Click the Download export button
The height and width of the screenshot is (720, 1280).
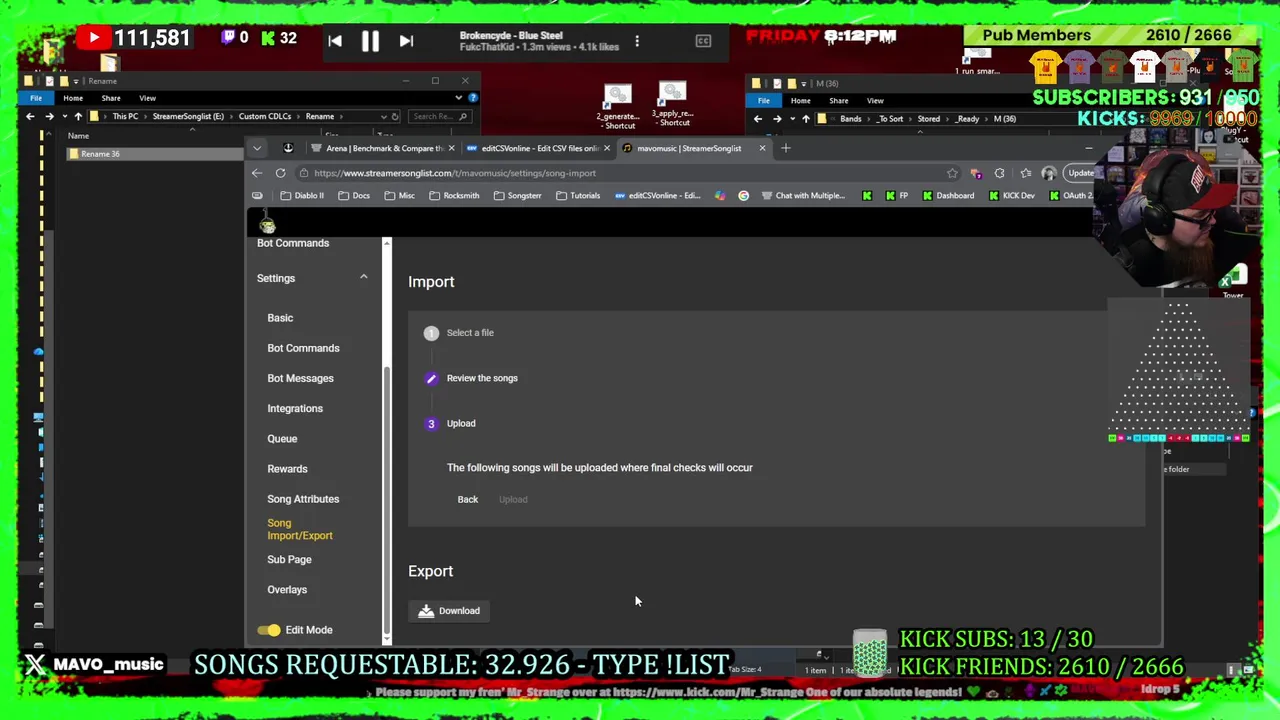coord(449,611)
